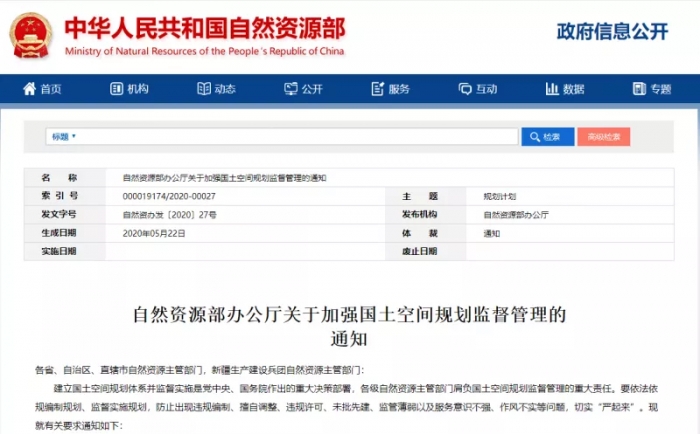Viewport: 700px width, 434px height.
Task: Click the home icon beside 首页
Action: [x=30, y=89]
